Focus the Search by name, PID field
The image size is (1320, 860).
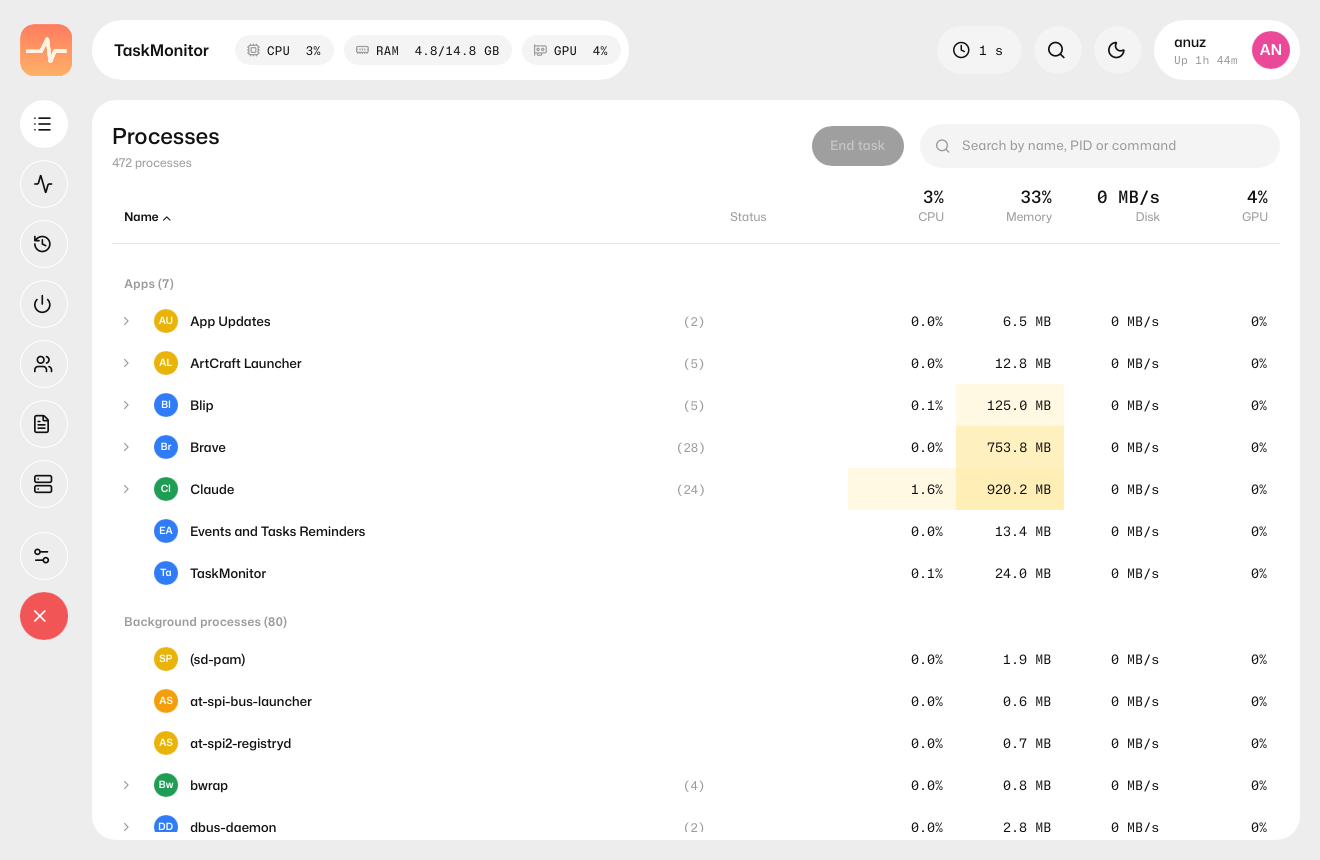(1100, 146)
